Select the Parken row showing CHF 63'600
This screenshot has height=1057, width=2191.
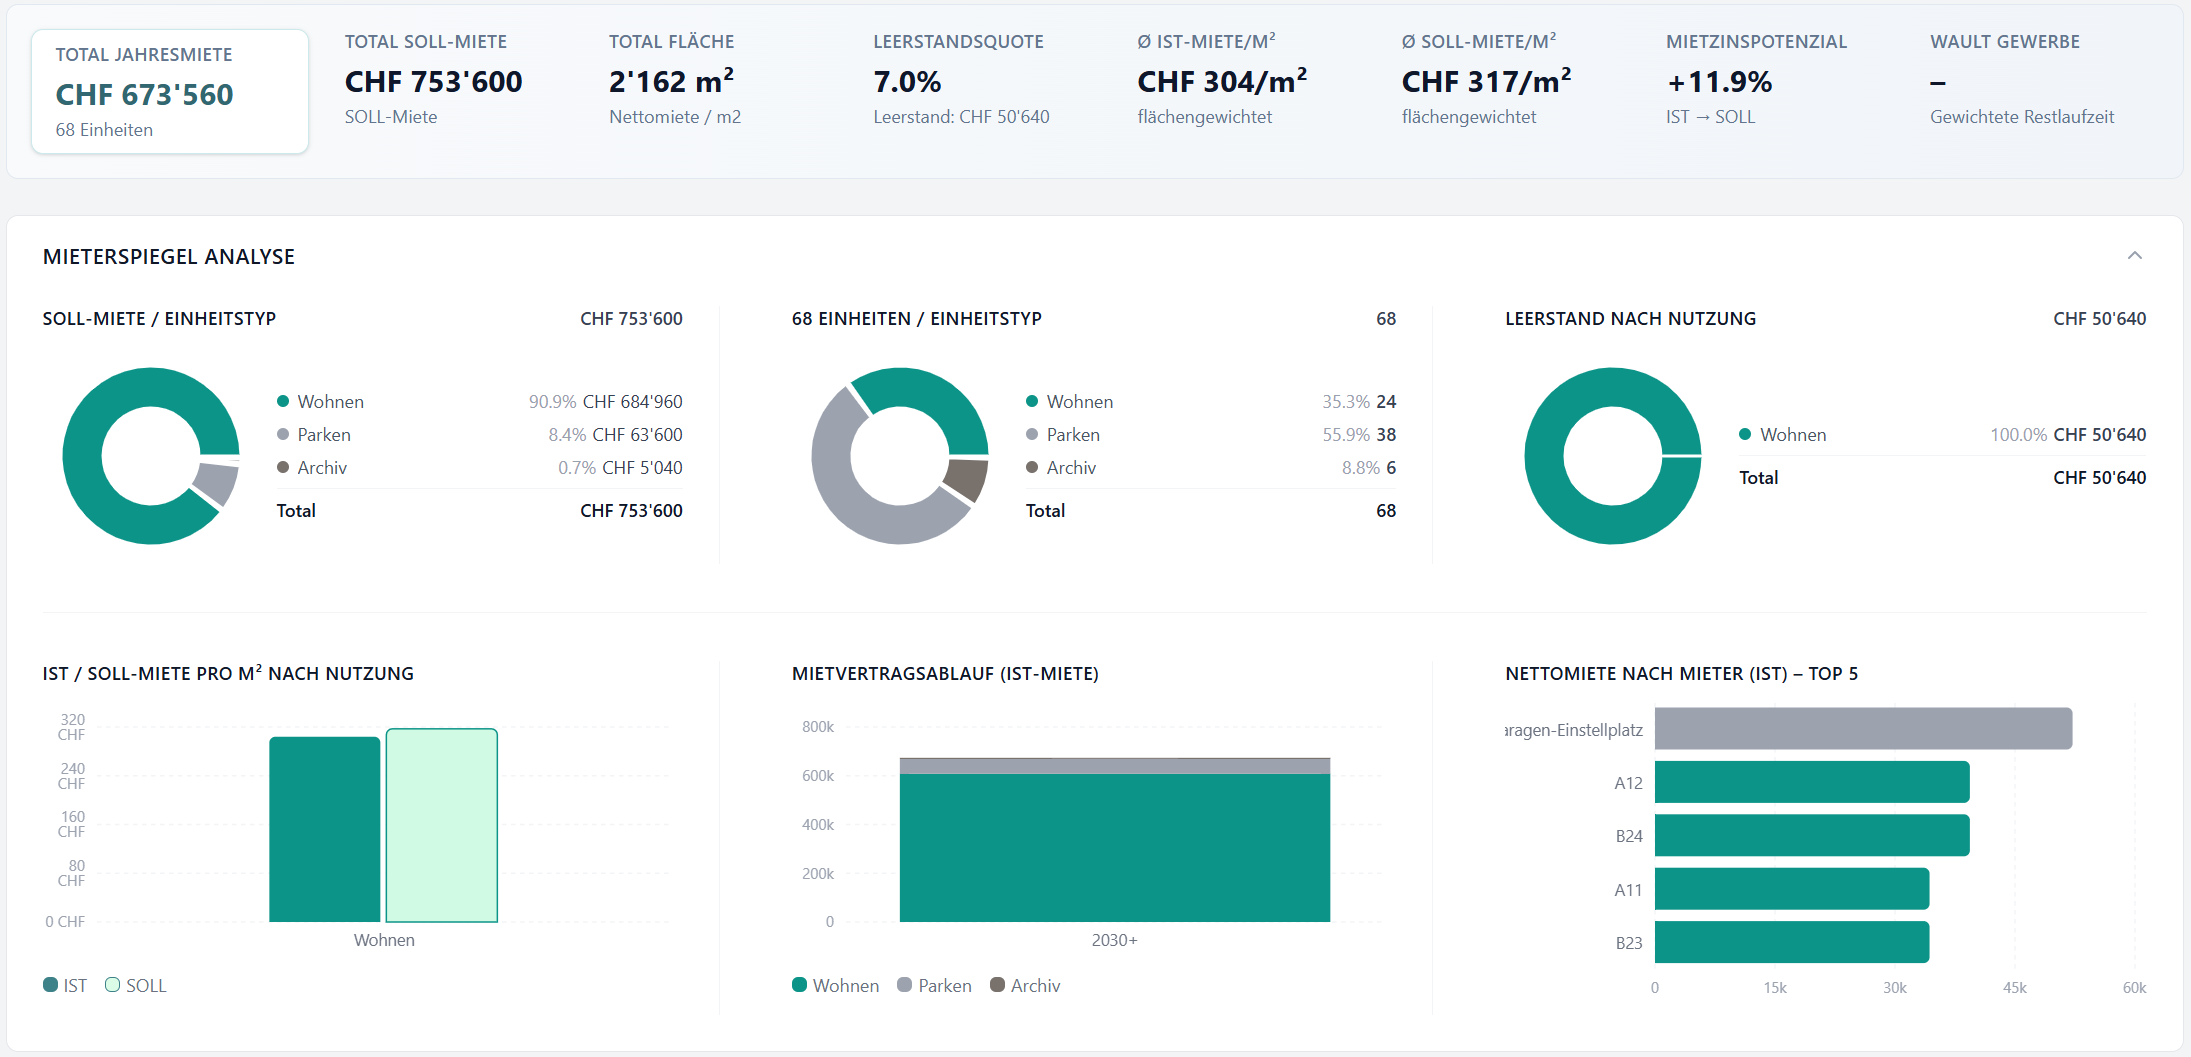480,434
